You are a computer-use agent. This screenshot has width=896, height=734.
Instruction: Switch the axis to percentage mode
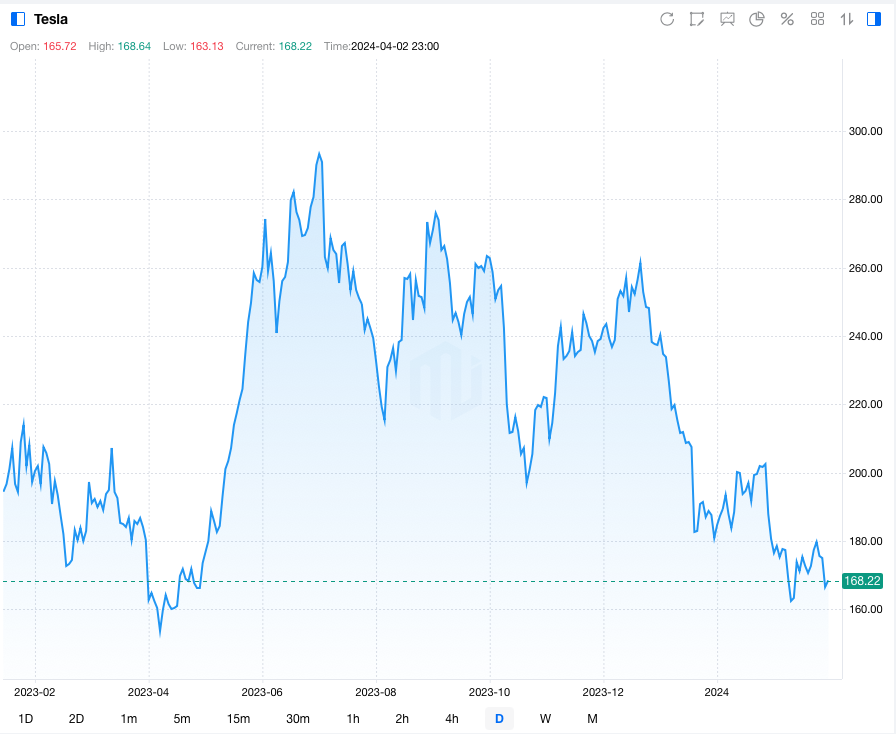[787, 19]
